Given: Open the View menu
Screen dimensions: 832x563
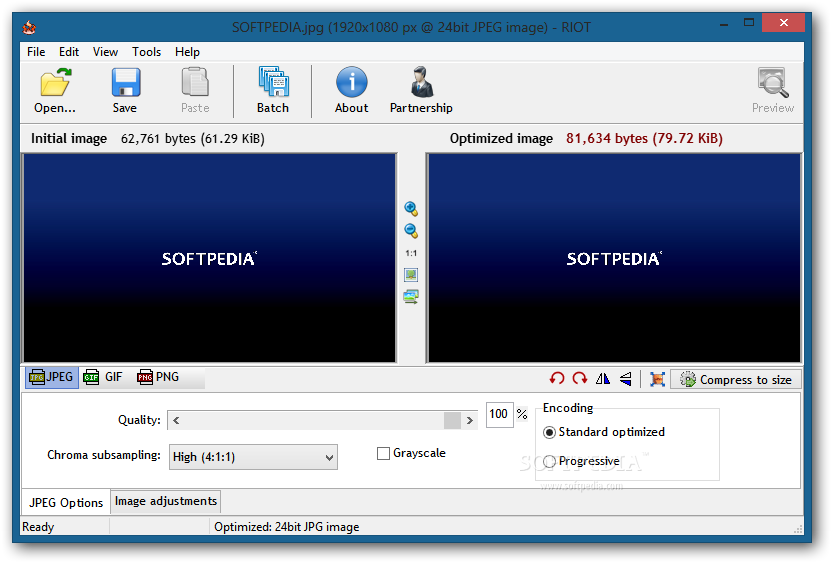Looking at the screenshot, I should tap(105, 52).
